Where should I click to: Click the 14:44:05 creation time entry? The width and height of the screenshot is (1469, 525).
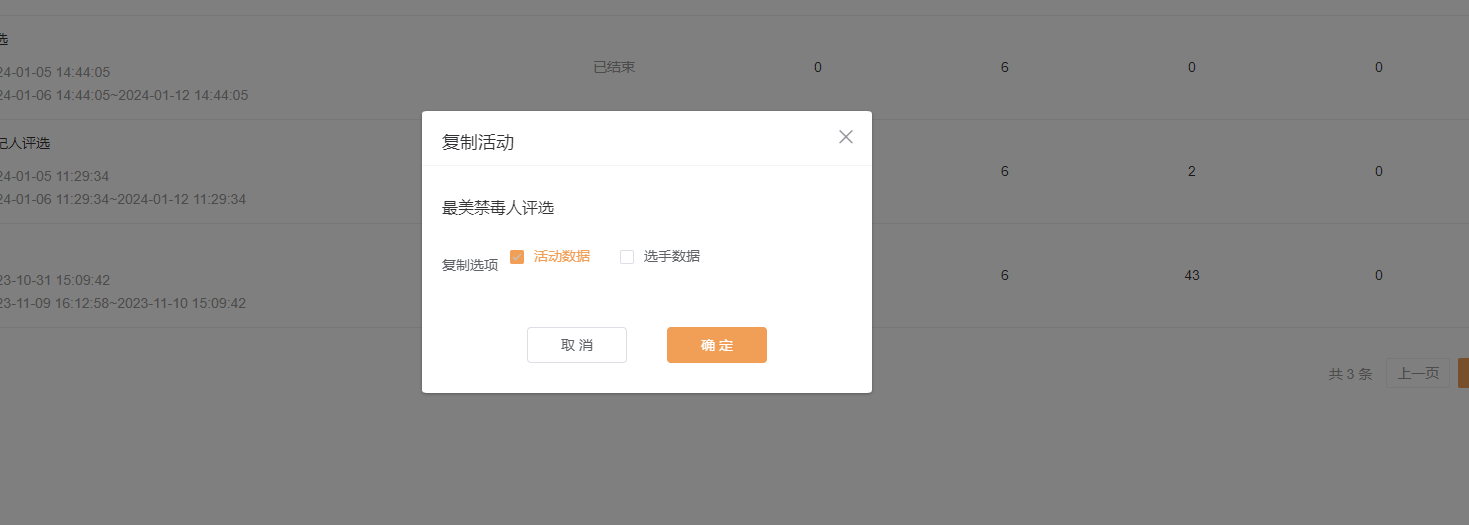click(x=55, y=72)
